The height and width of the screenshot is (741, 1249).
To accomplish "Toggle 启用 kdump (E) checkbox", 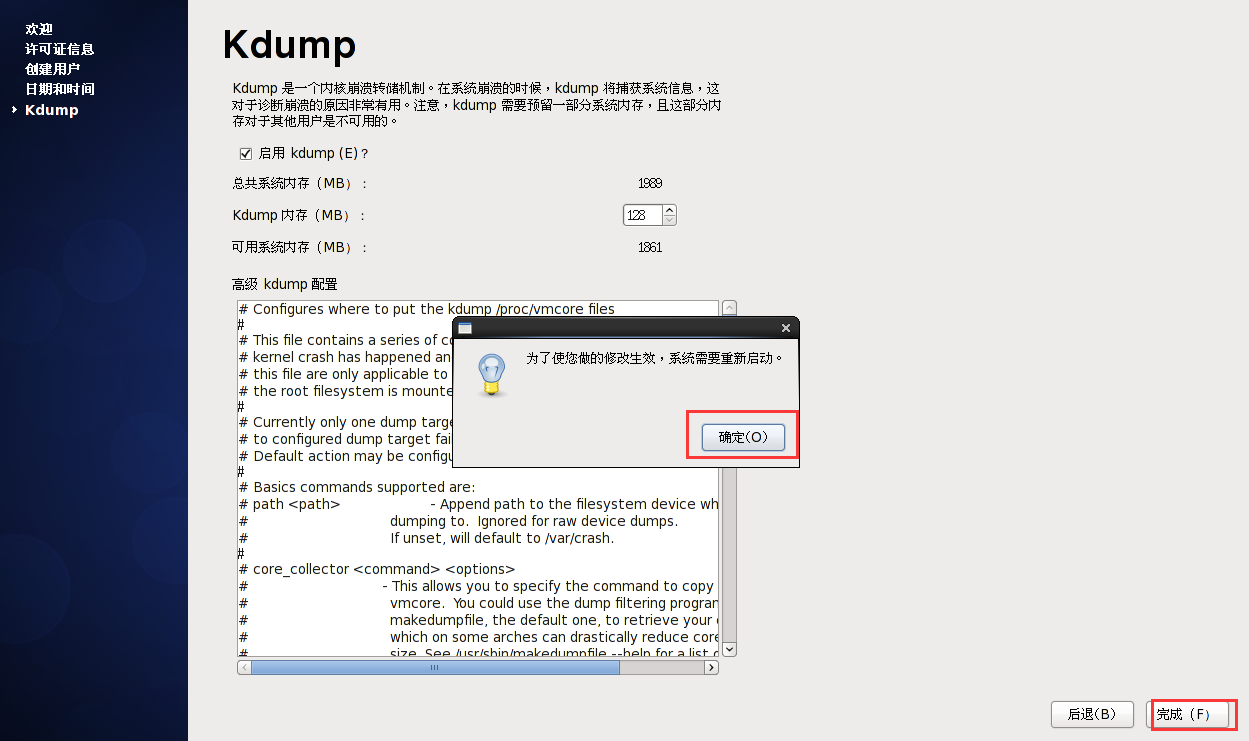I will [x=245, y=153].
